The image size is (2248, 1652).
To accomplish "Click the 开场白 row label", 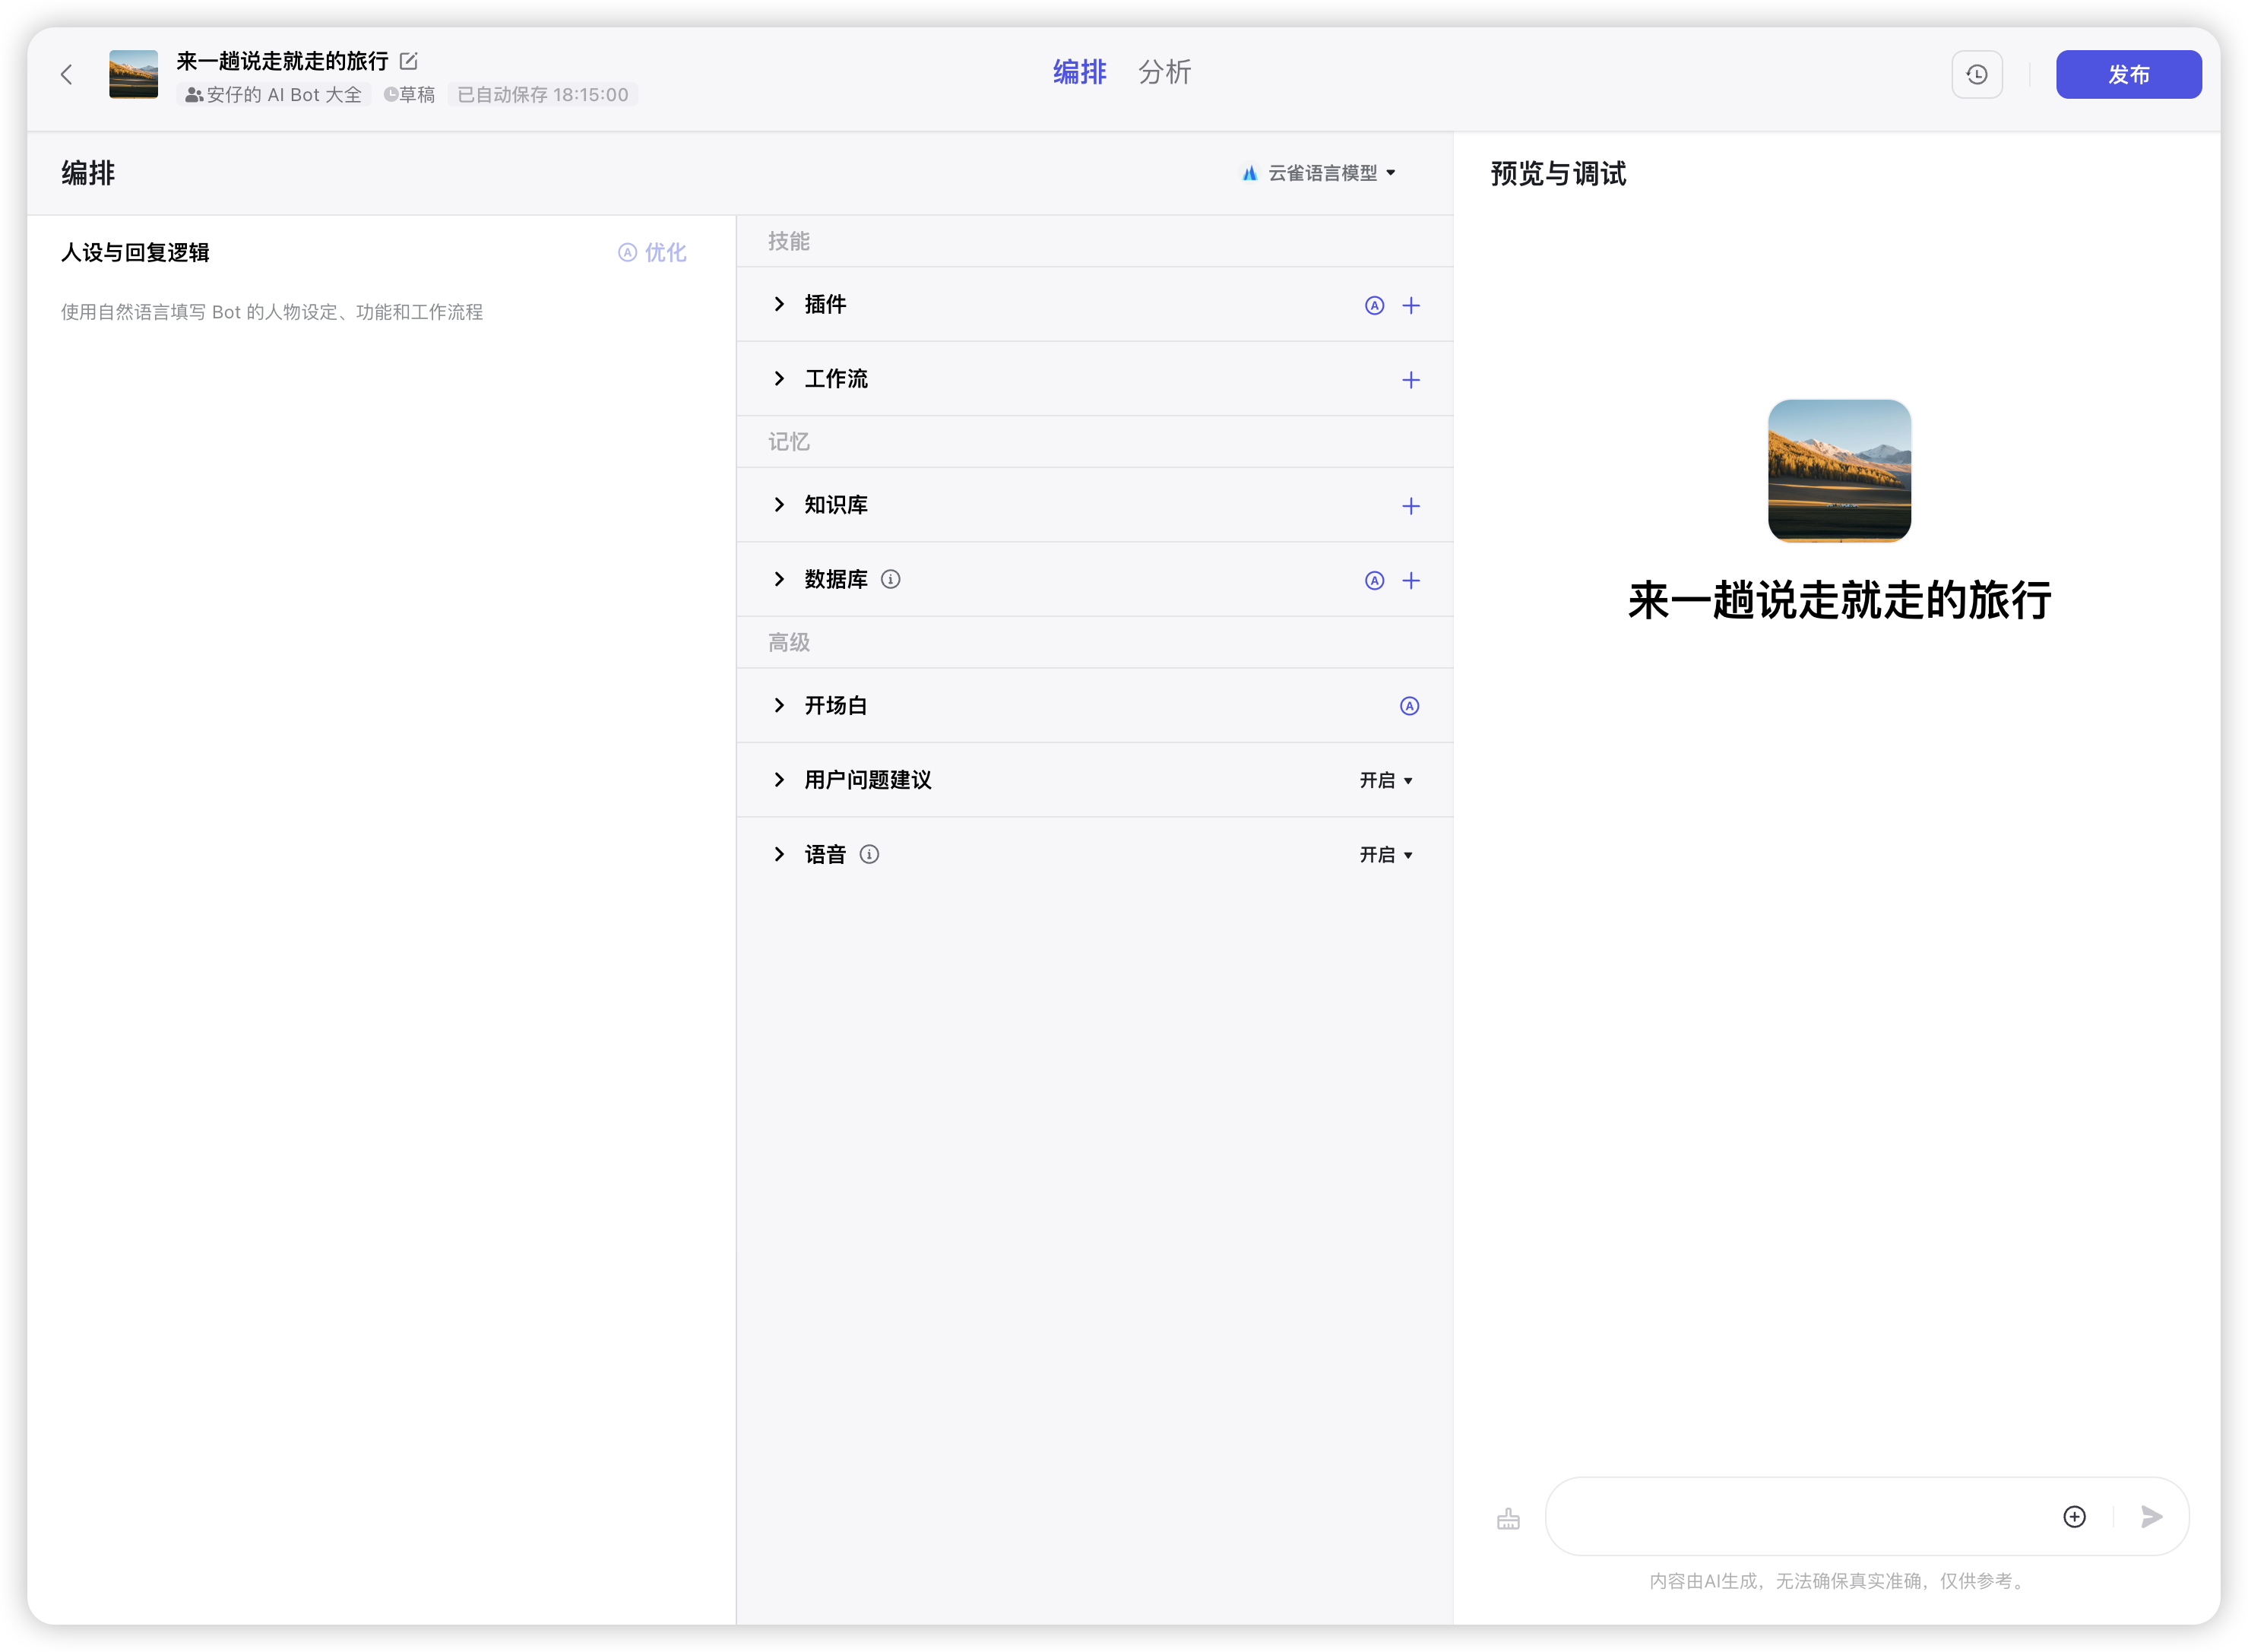I will [836, 705].
